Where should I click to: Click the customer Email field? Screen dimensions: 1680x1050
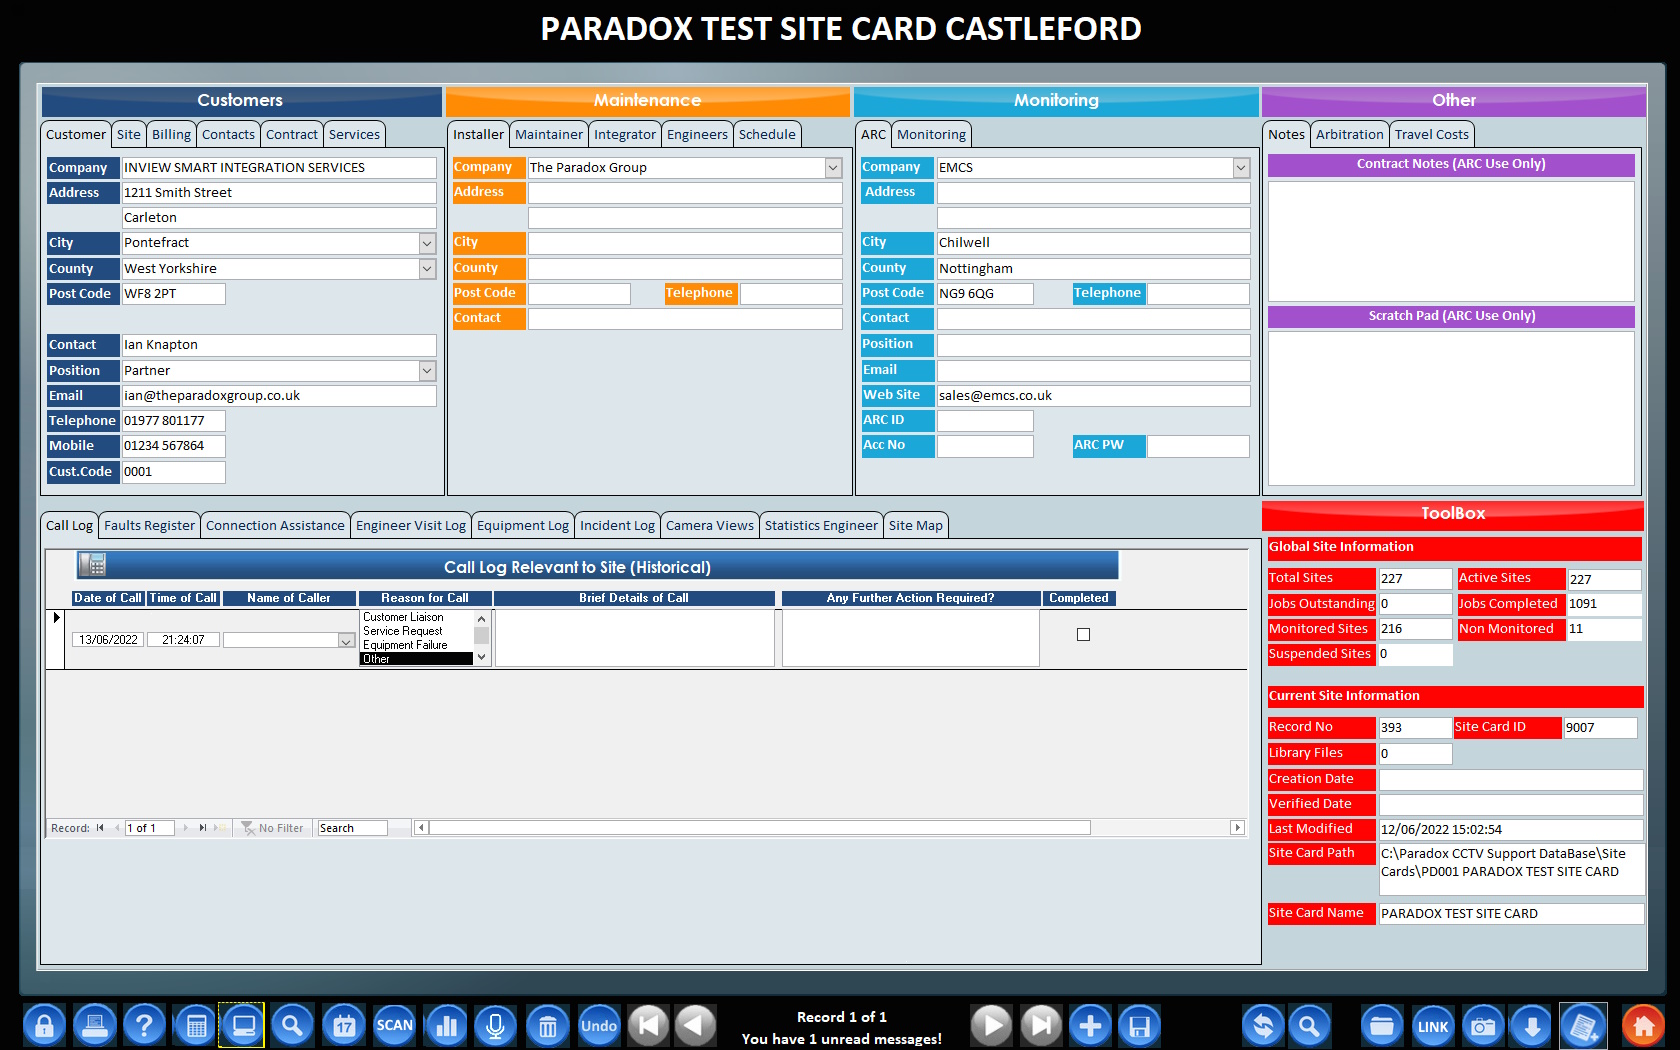pos(279,396)
